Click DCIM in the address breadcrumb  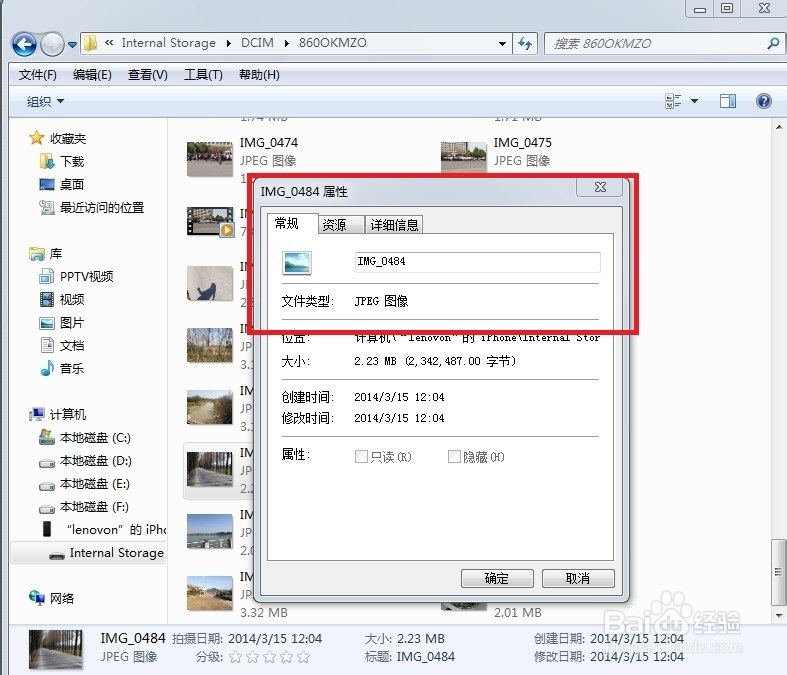point(257,43)
